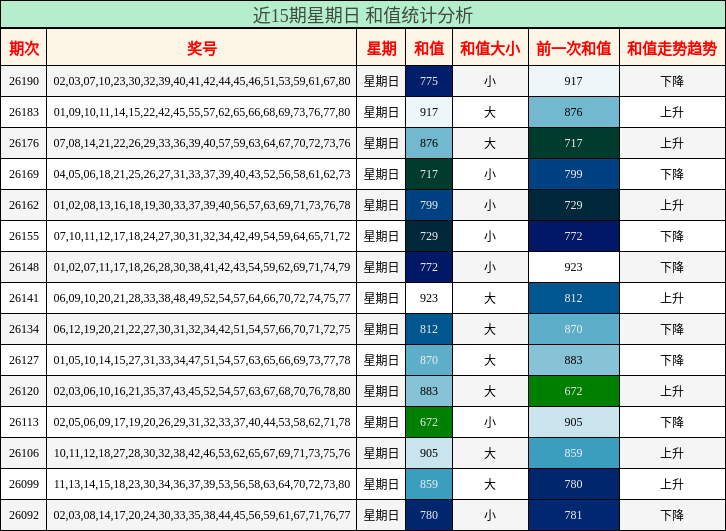
Task: Select previous sum 923 in row 26148
Action: click(x=573, y=268)
